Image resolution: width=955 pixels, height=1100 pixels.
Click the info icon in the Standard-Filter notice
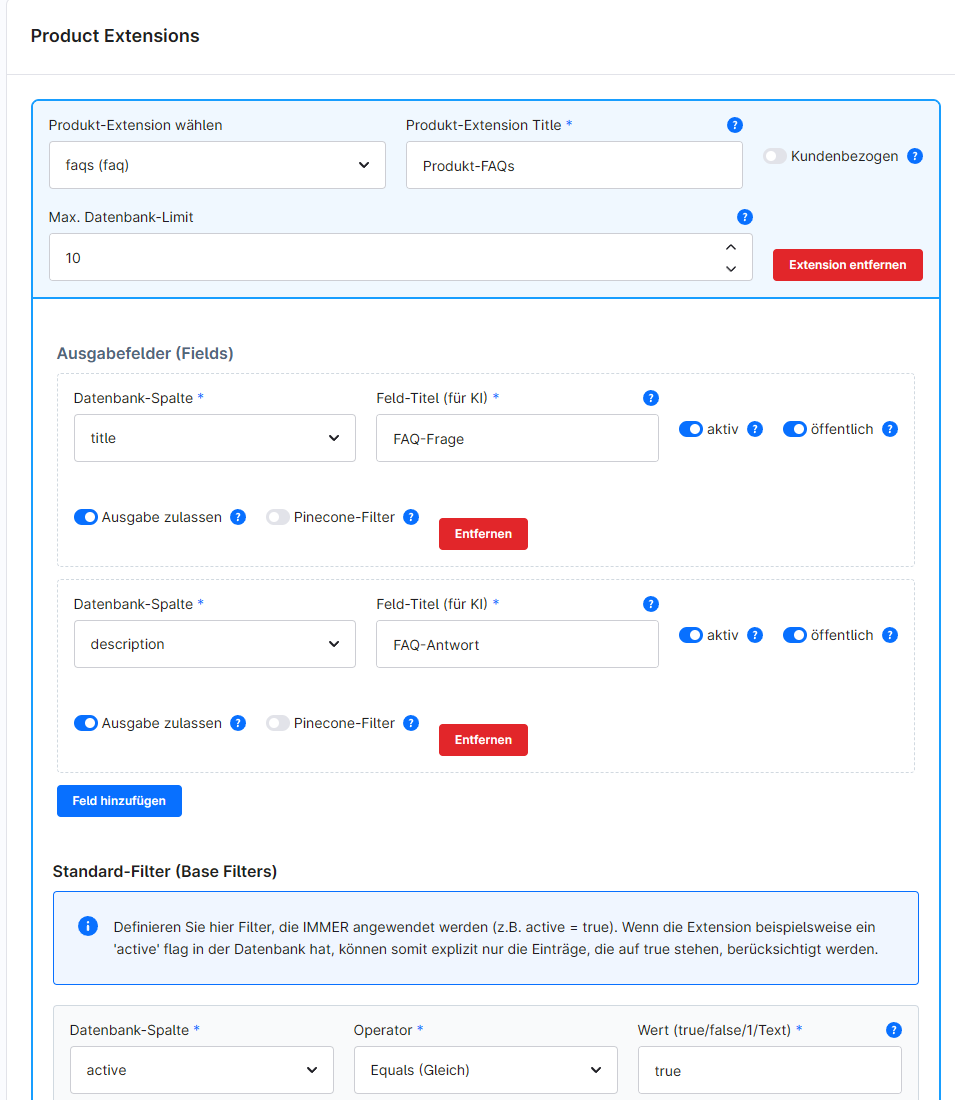pyautogui.click(x=87, y=927)
